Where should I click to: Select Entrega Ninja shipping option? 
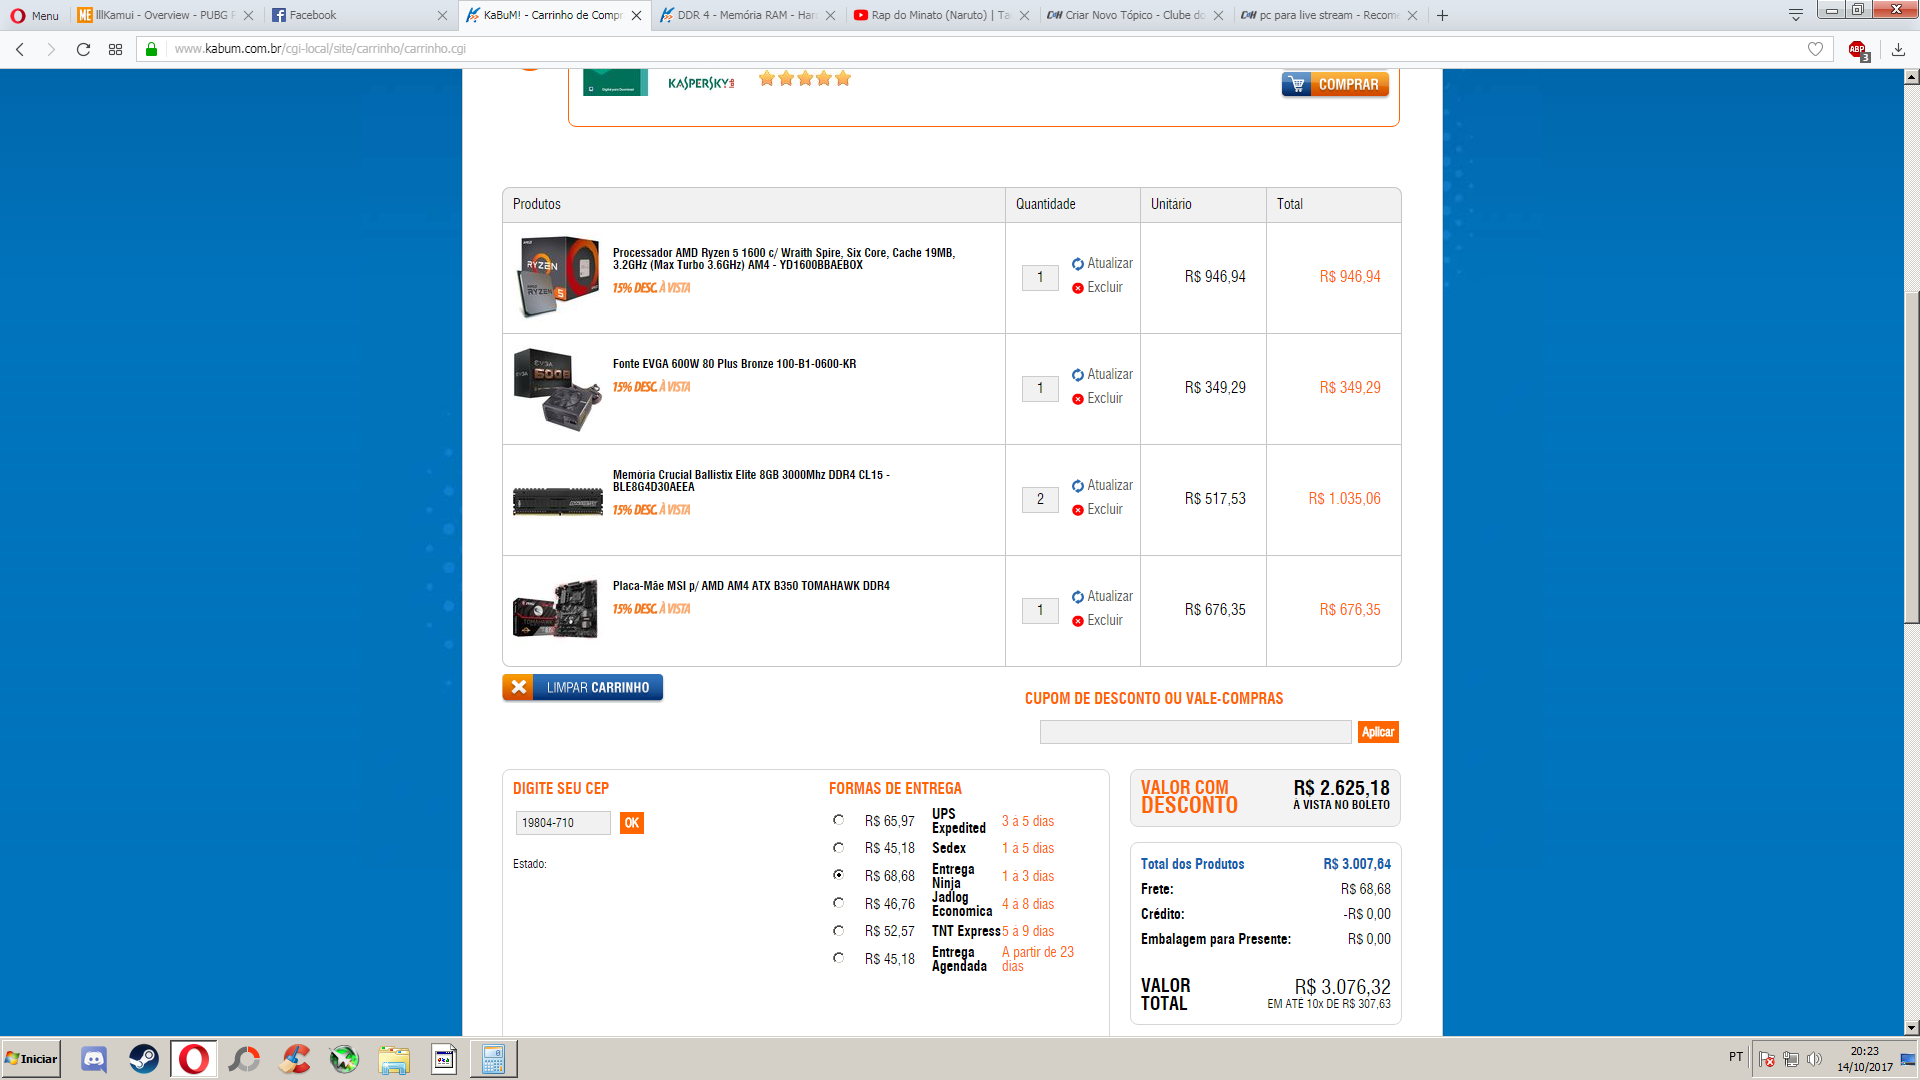[838, 875]
